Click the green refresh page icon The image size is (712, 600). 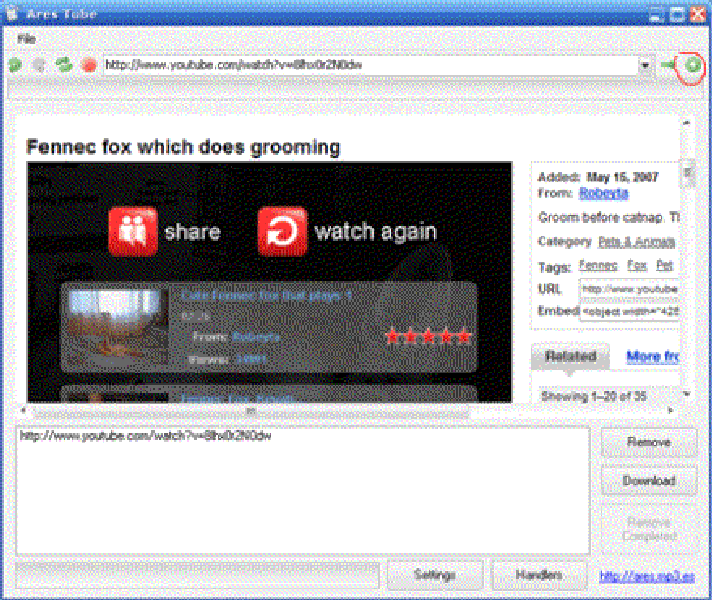coord(64,65)
